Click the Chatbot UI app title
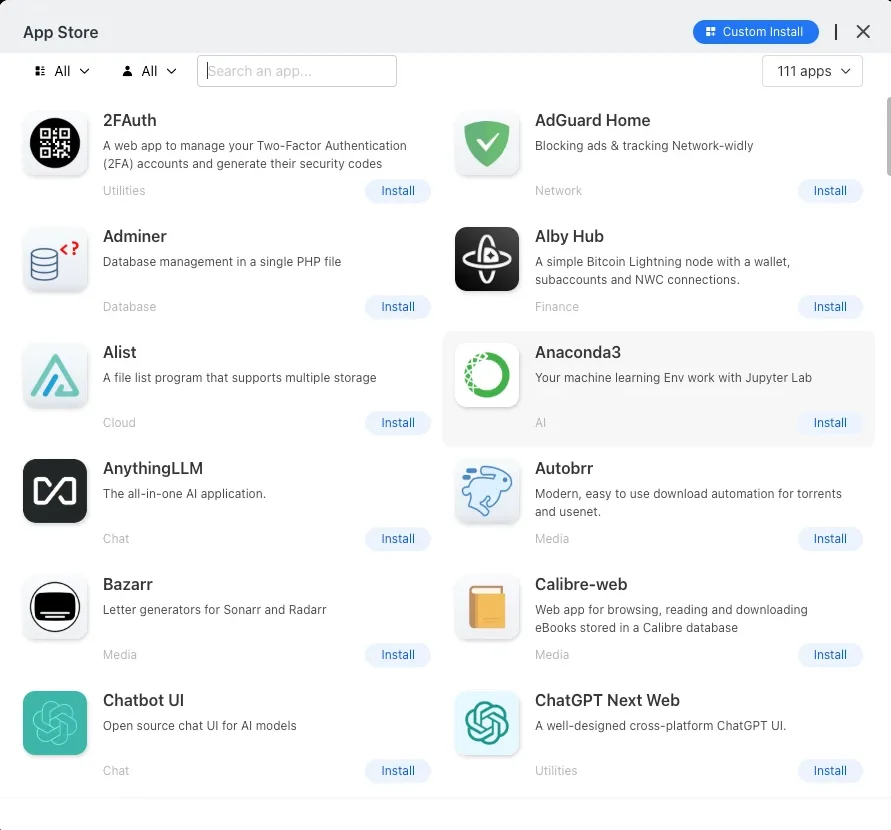 (x=143, y=700)
